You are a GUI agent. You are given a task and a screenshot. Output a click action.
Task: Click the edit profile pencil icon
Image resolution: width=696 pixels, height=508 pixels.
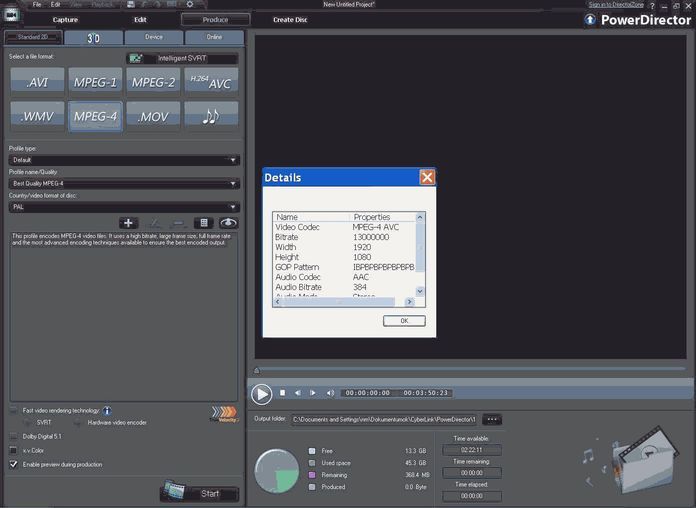point(154,223)
